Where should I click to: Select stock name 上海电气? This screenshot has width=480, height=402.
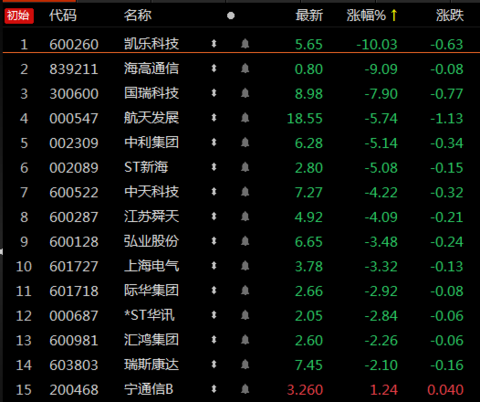tap(152, 266)
